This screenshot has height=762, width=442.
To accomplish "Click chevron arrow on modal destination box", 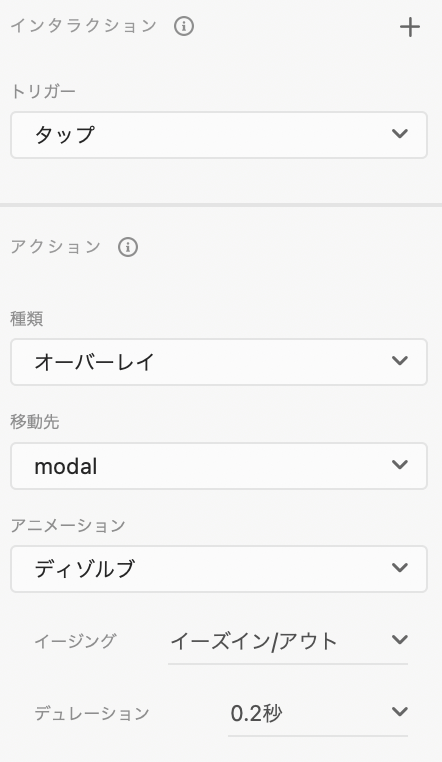I will pyautogui.click(x=399, y=465).
